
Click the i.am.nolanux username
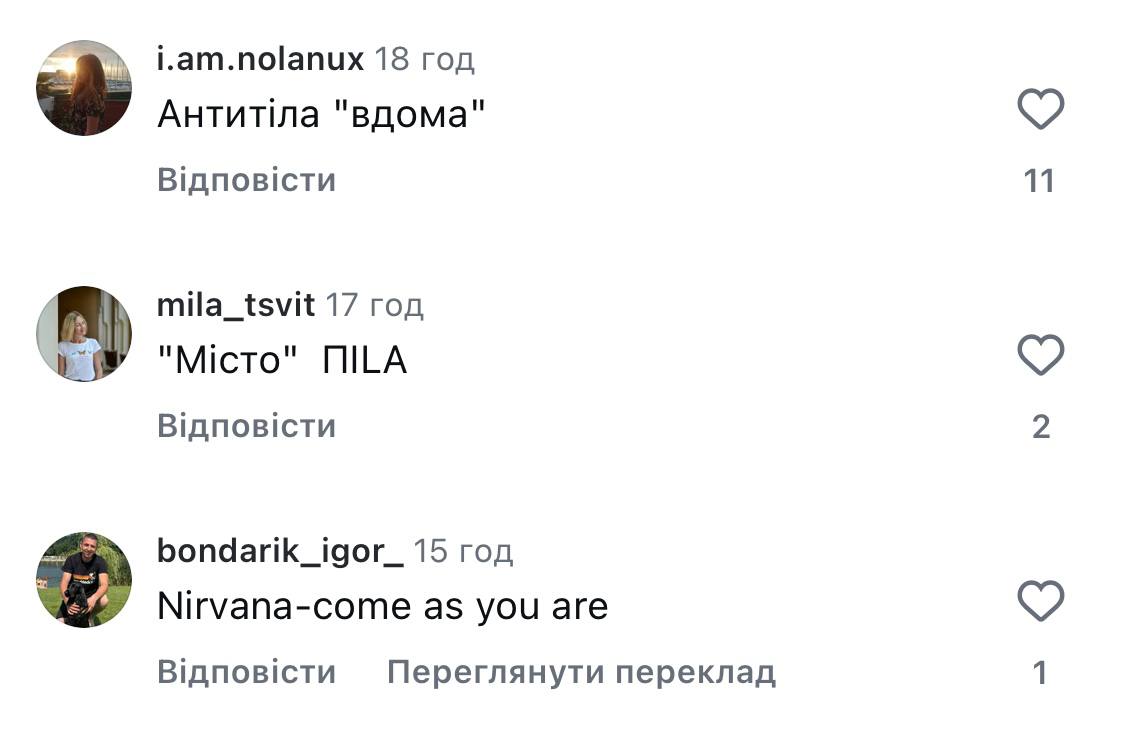(260, 60)
